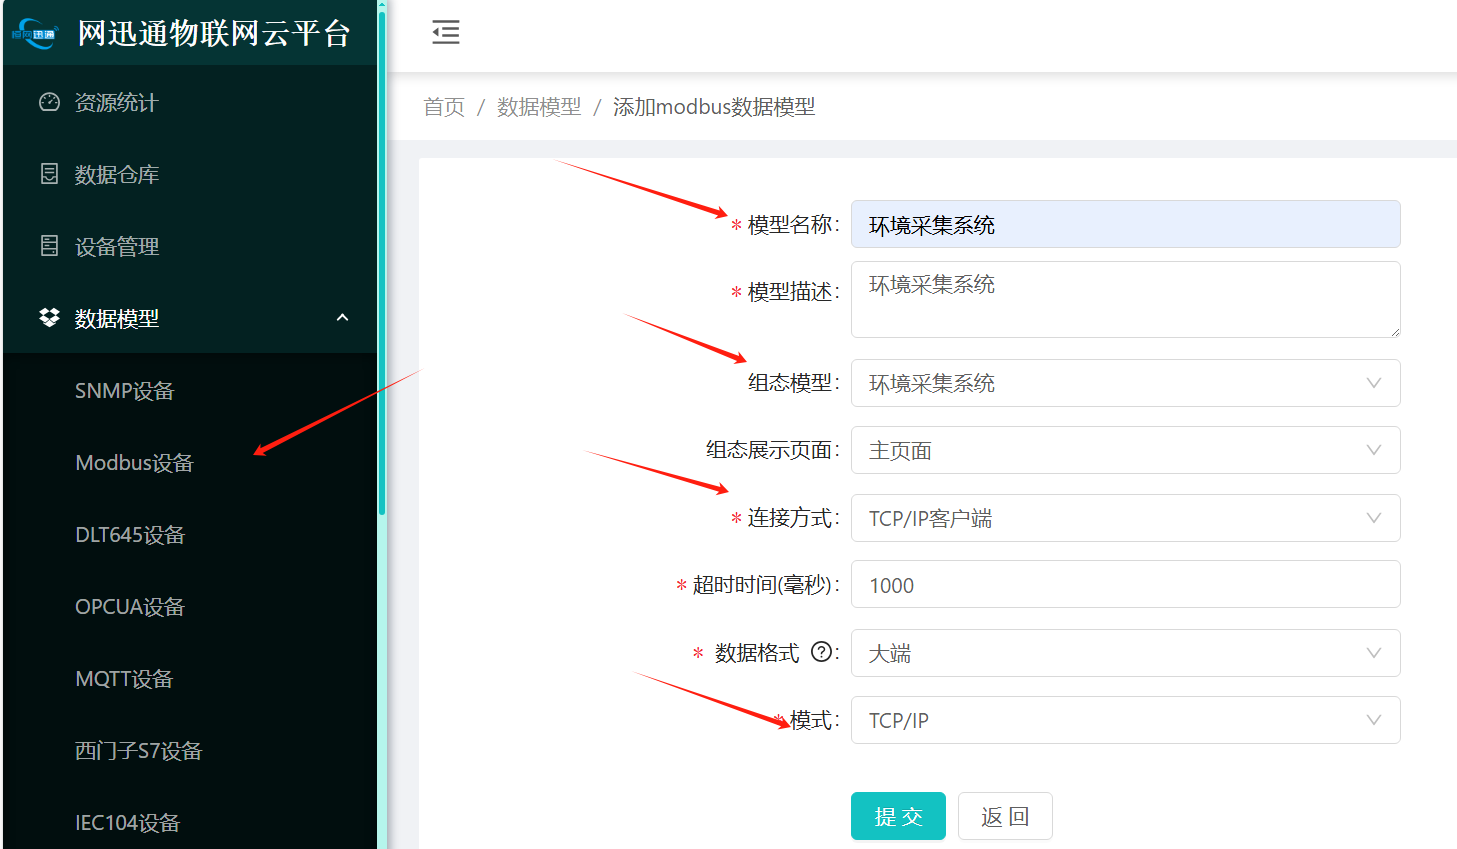Viewport: 1457px width, 849px height.
Task: Click the 数据格式 help question mark icon
Action: coord(820,652)
